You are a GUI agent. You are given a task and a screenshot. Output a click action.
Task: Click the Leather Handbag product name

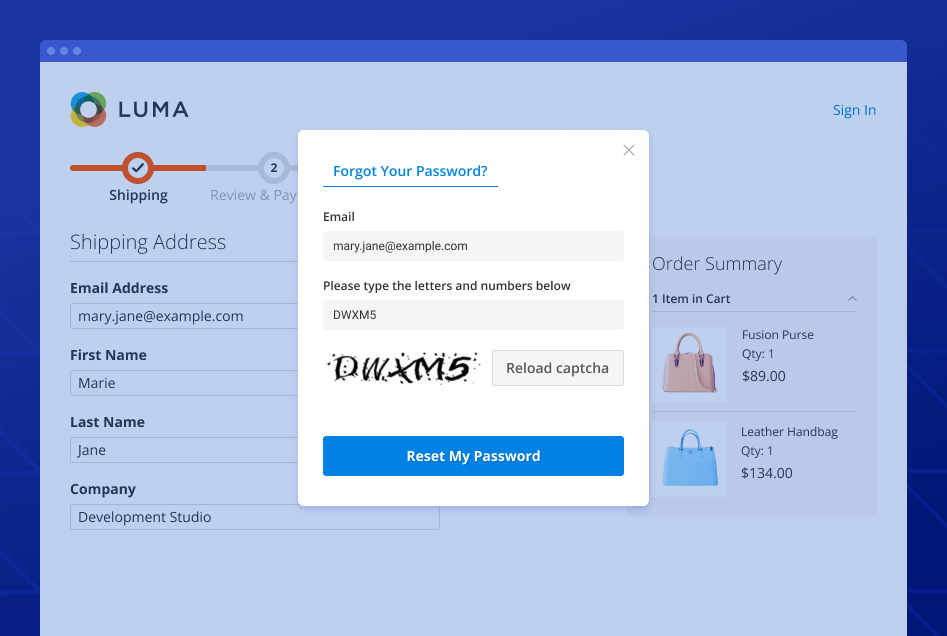(x=789, y=432)
